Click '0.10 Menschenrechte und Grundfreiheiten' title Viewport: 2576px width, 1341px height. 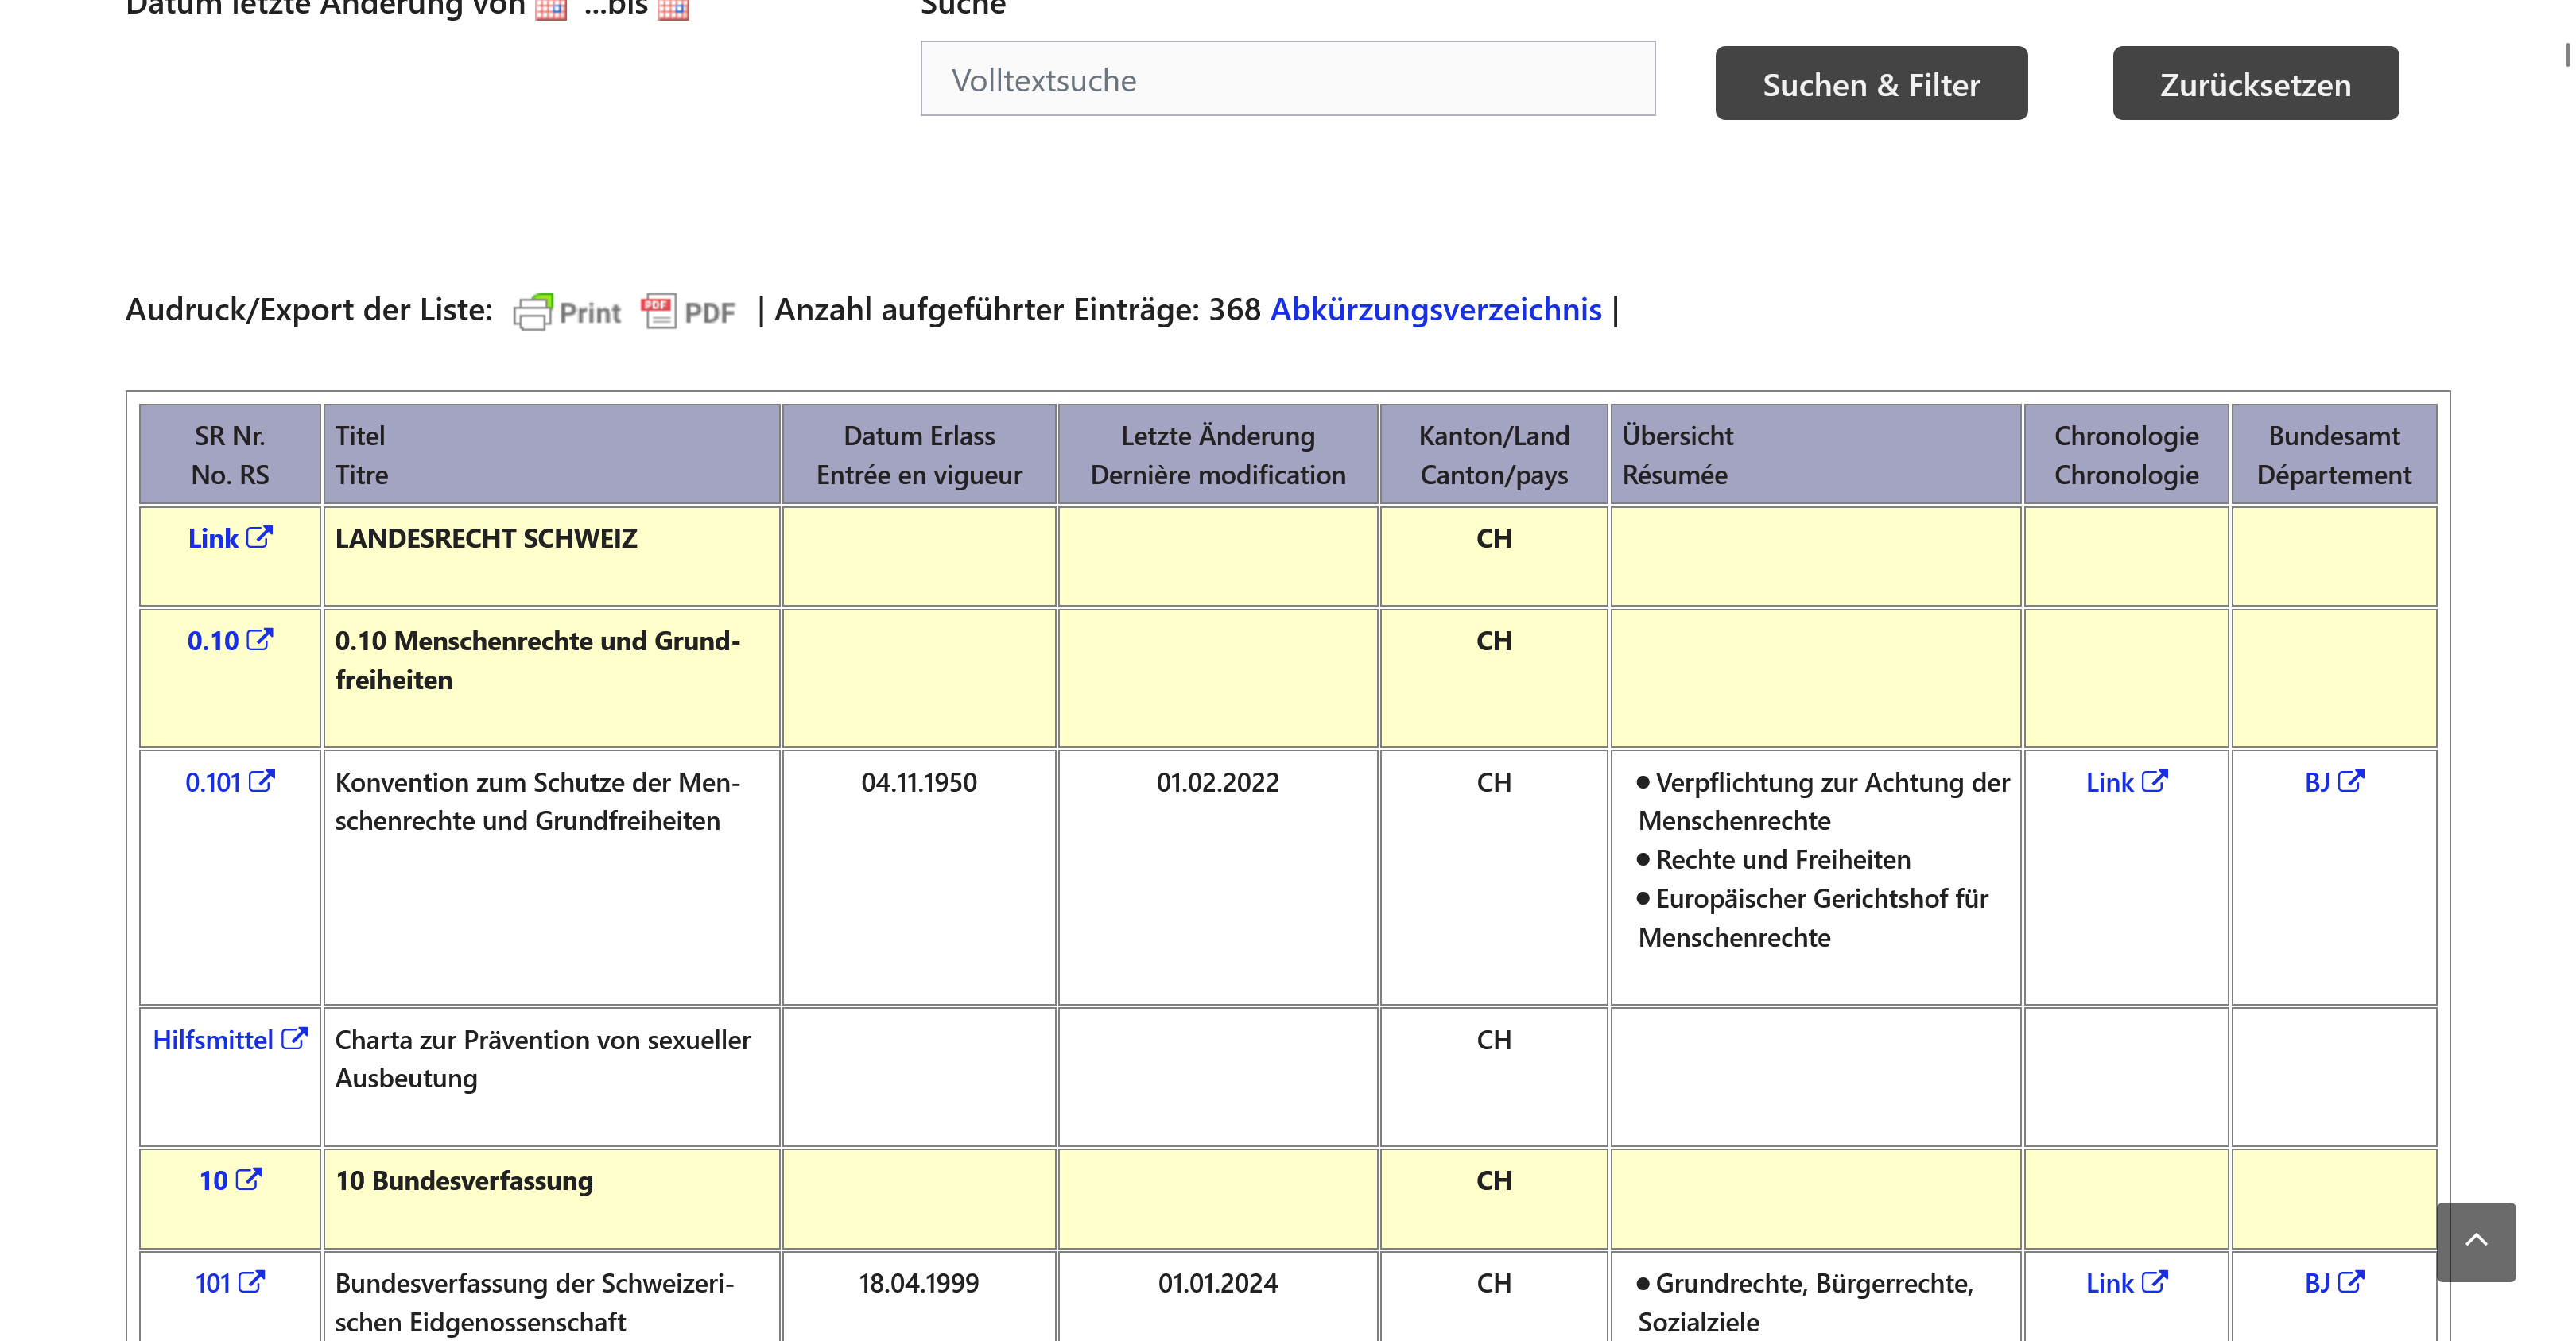538,661
